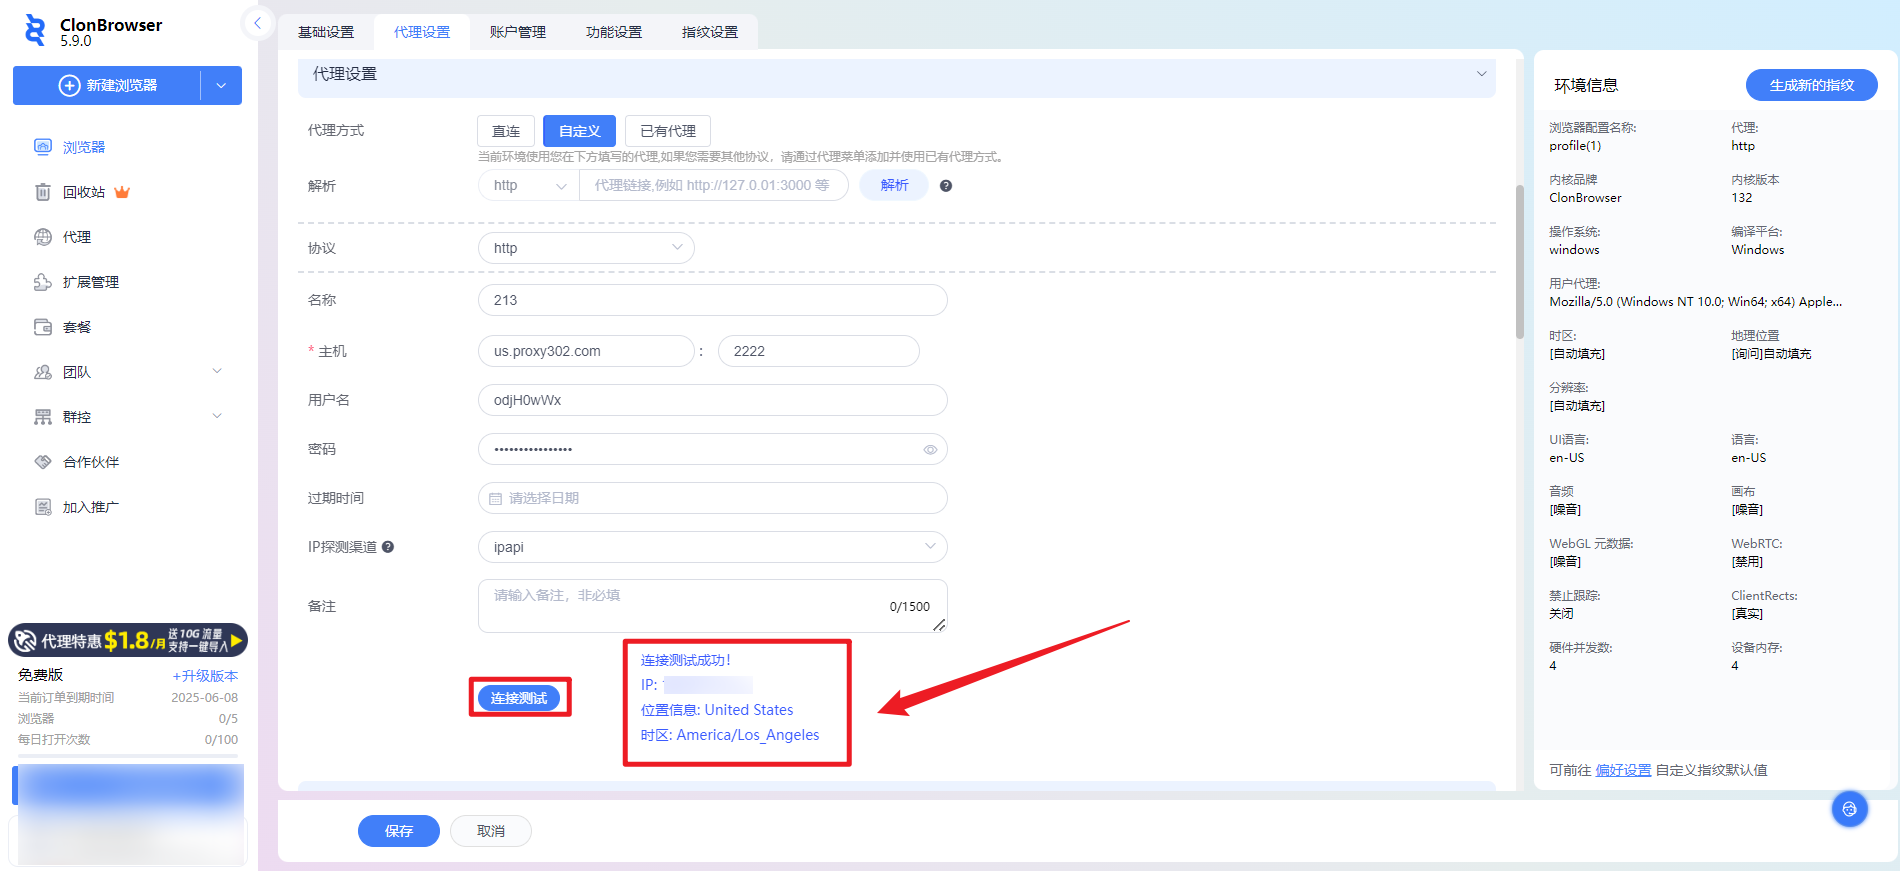Click the 备注 textarea

712,606
